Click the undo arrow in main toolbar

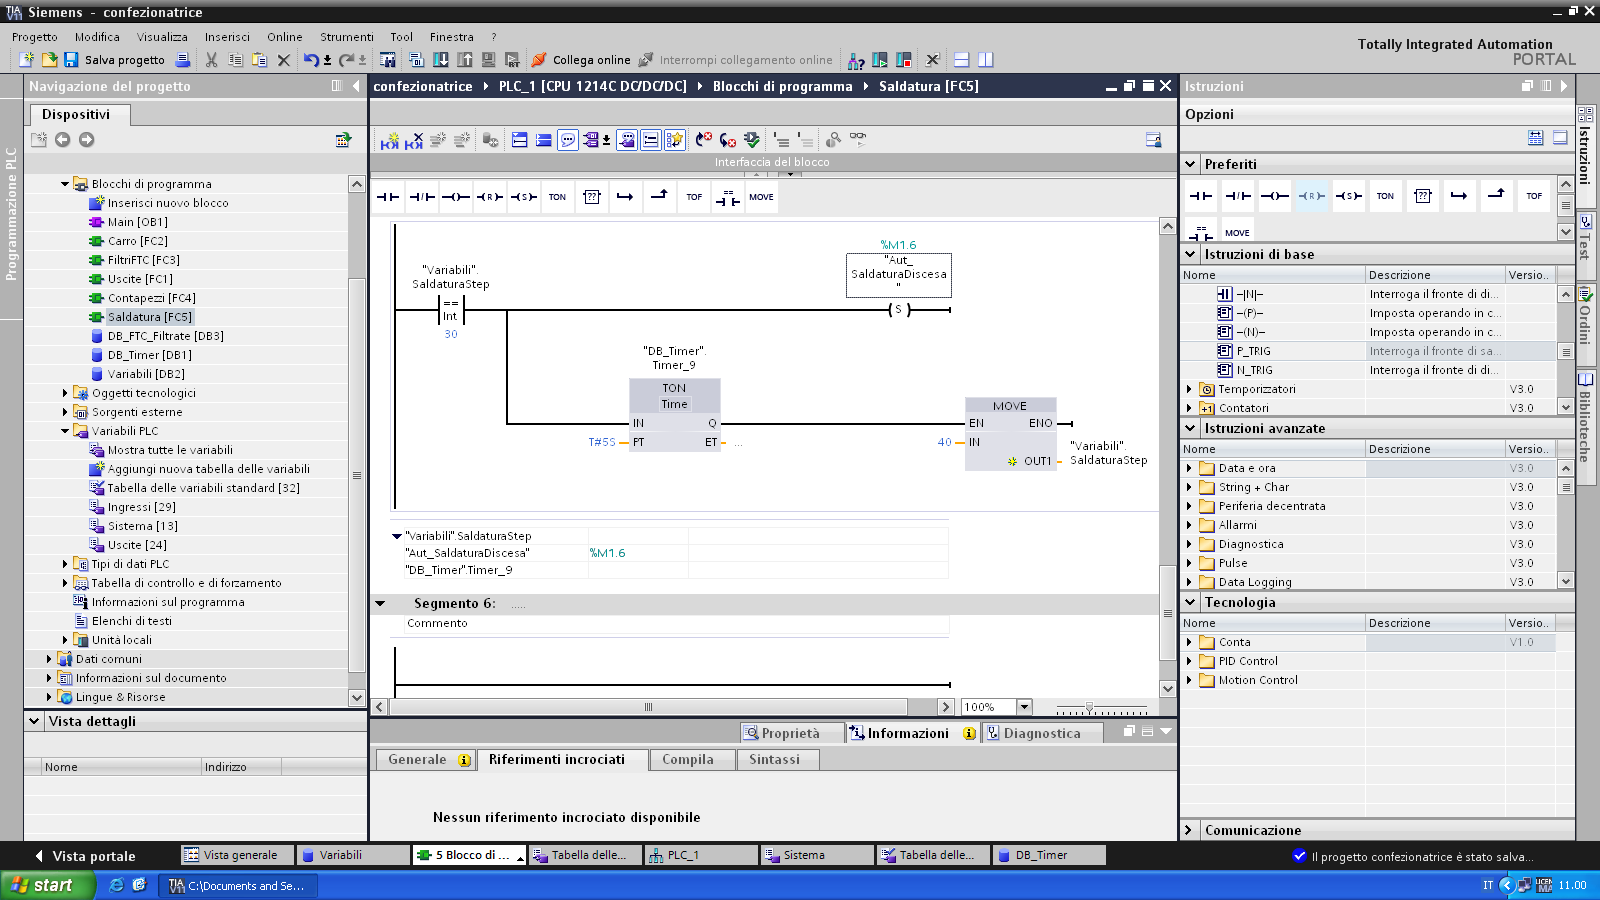311,60
